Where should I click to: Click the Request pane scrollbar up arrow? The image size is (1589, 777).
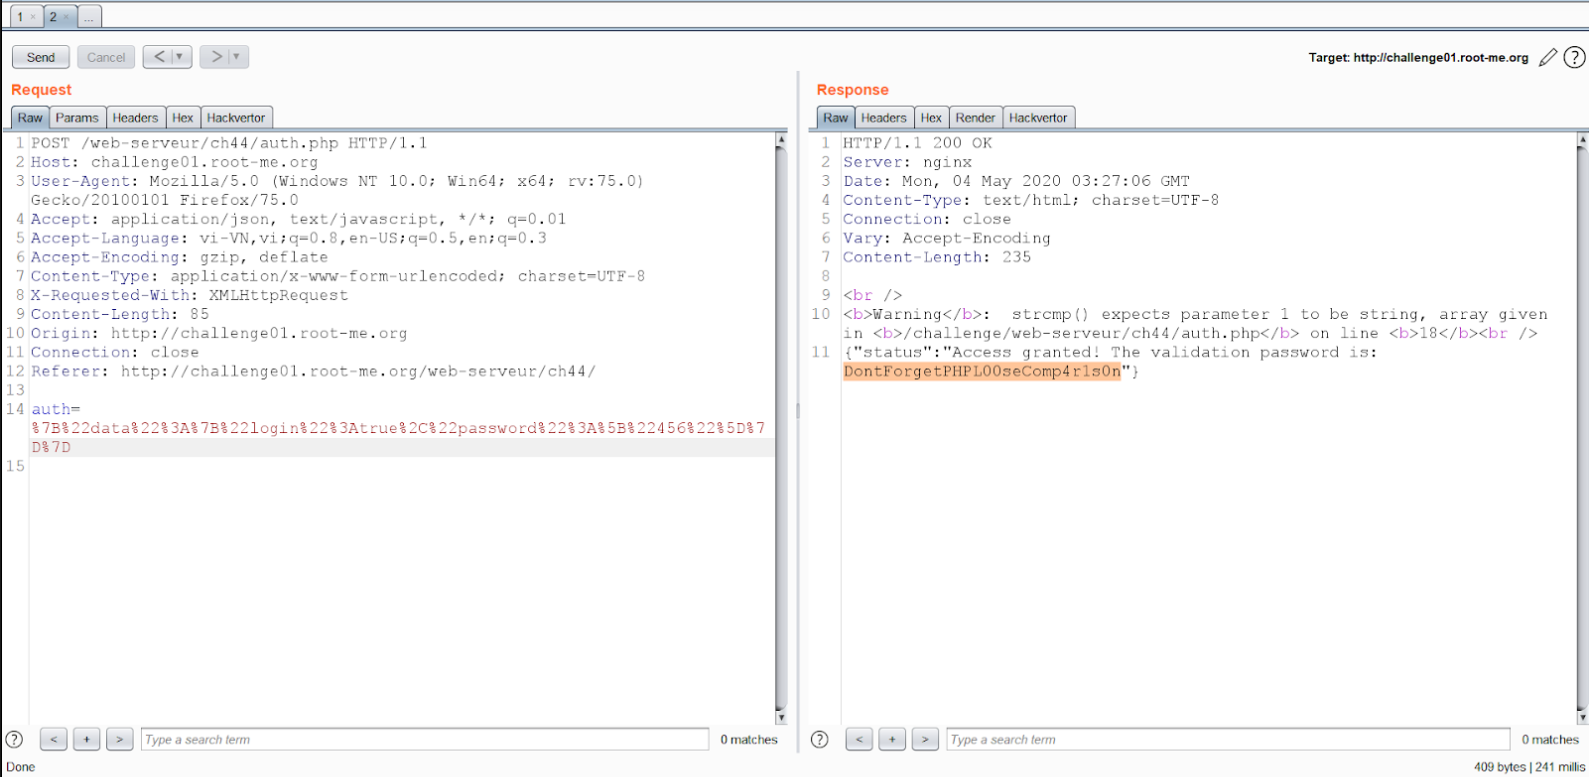point(781,141)
